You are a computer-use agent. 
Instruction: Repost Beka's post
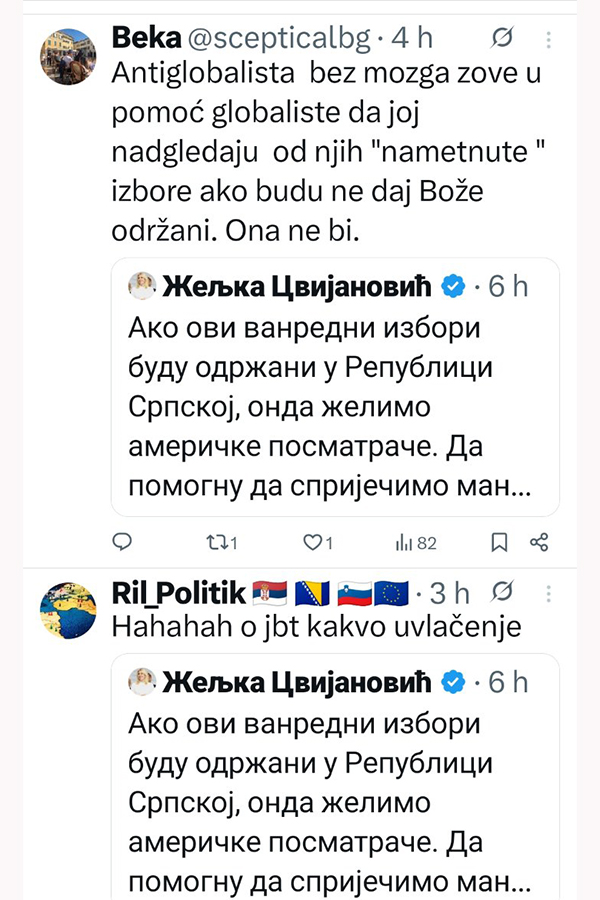pyautogui.click(x=220, y=542)
